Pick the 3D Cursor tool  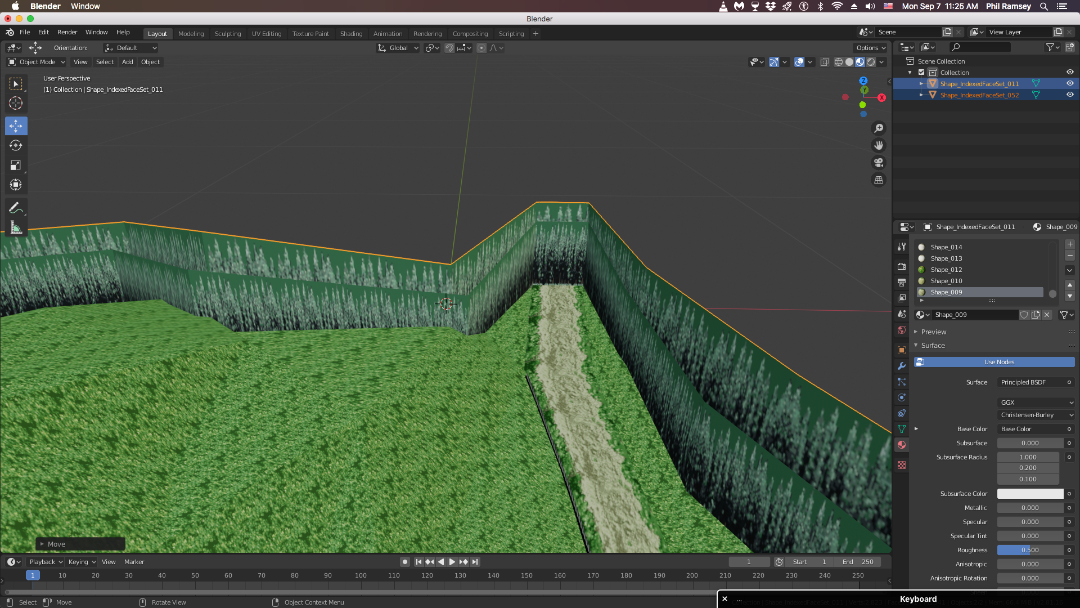[x=16, y=104]
